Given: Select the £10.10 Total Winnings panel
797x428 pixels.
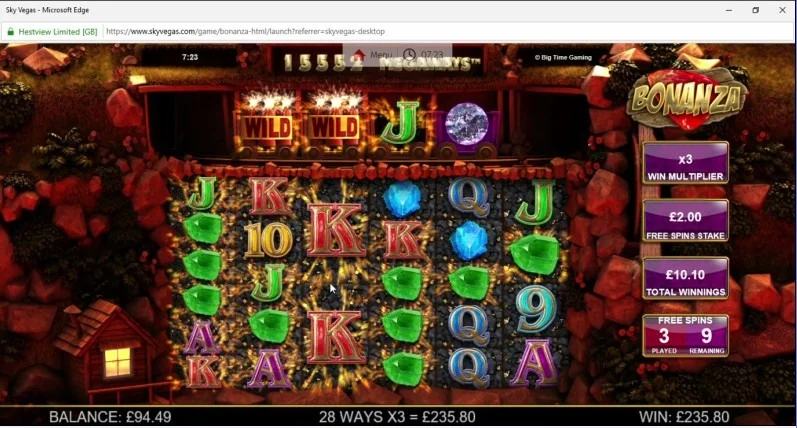Looking at the screenshot, I should 685,278.
